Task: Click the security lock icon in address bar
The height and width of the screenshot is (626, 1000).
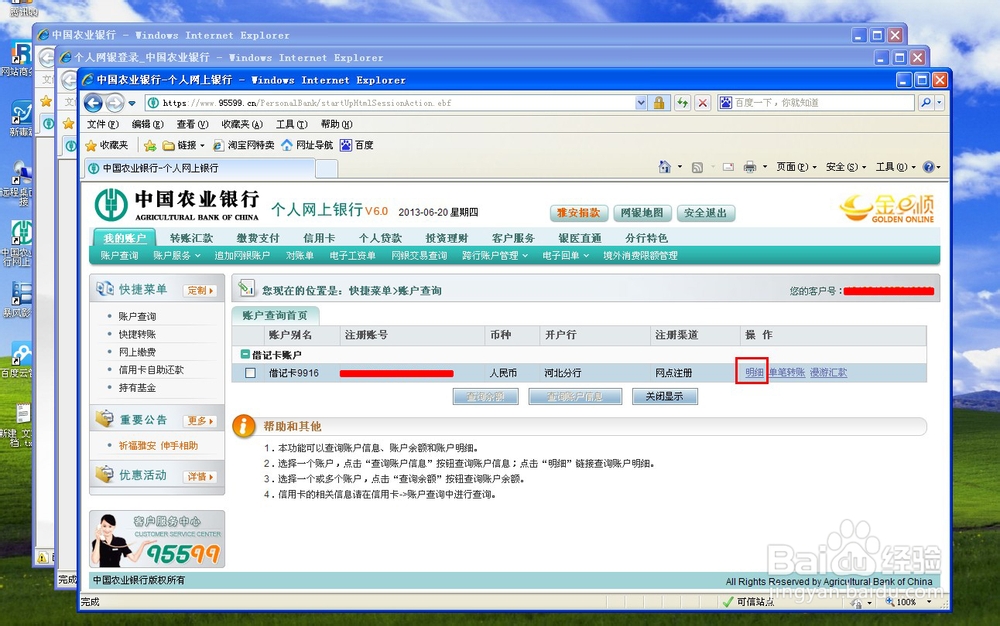Action: (x=659, y=103)
